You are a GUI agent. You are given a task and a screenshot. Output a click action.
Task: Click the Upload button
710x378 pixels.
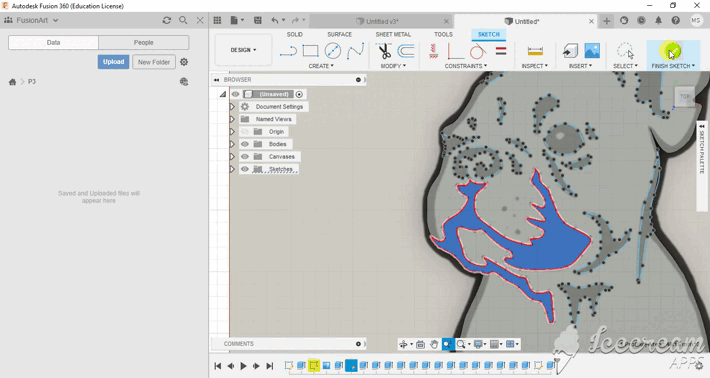click(113, 62)
